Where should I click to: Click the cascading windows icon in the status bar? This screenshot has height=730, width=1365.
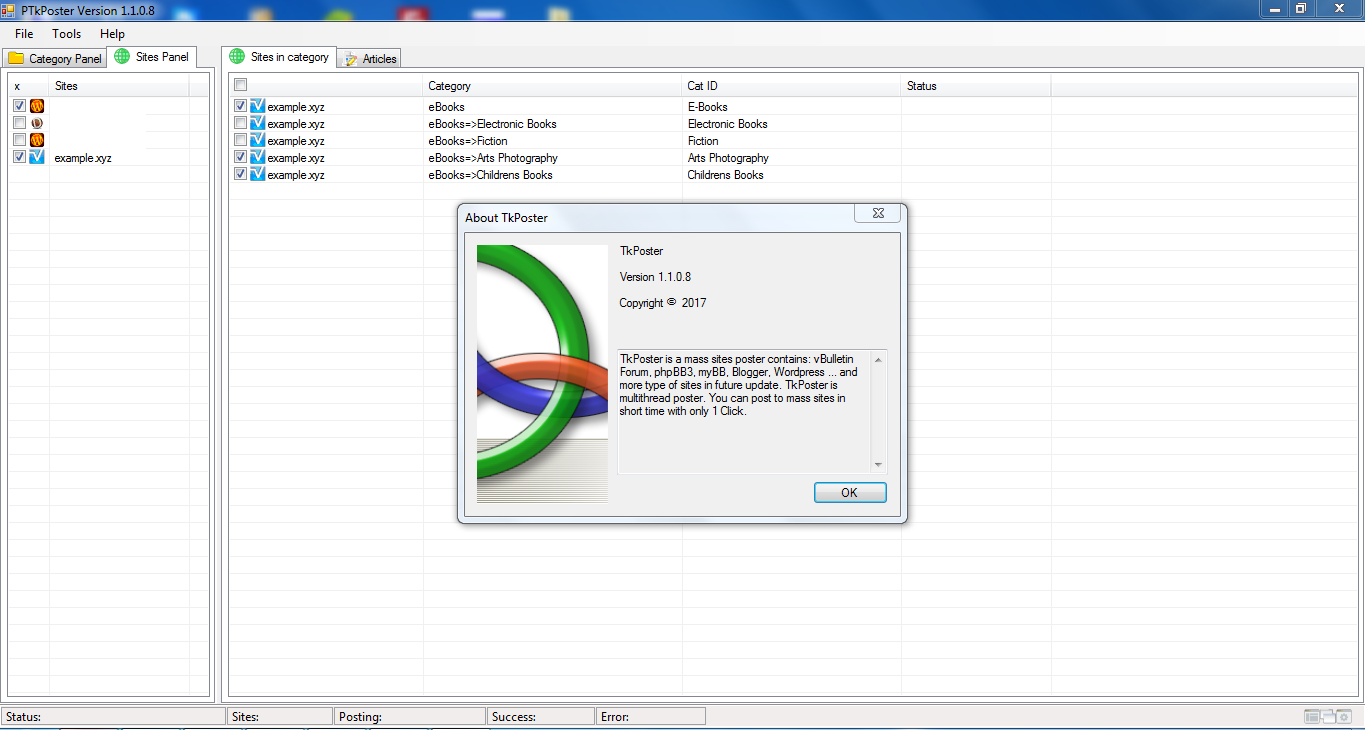pyautogui.click(x=1329, y=716)
